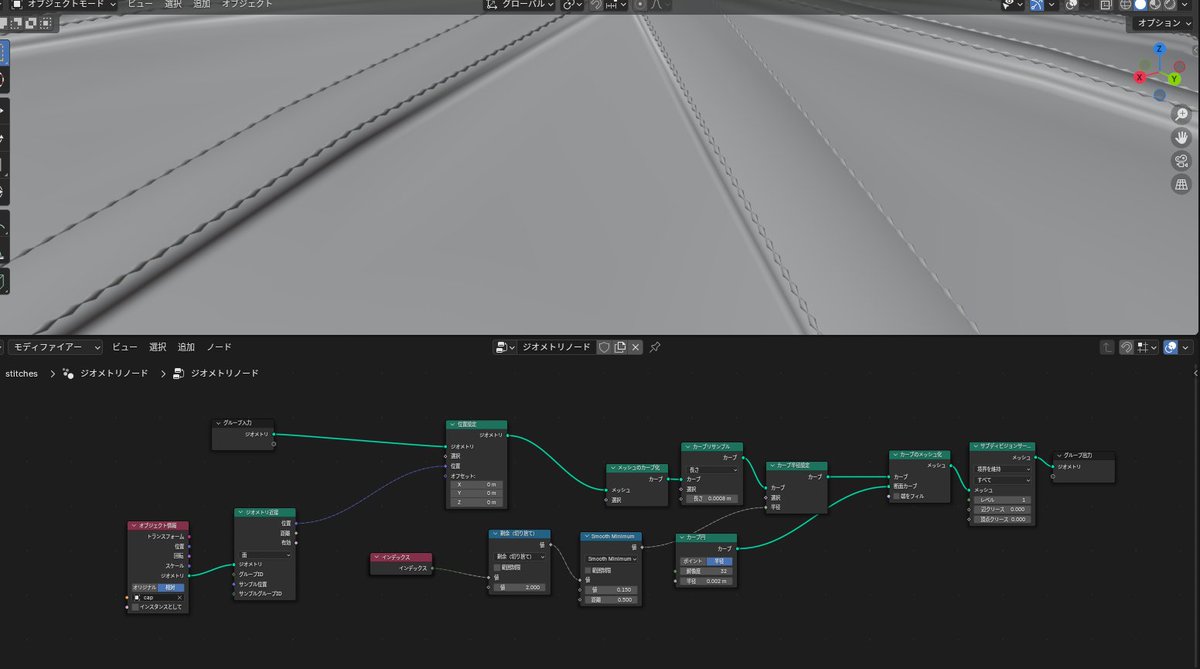Collapse the グループ入力 node
This screenshot has width=1200, height=669.
[218, 423]
